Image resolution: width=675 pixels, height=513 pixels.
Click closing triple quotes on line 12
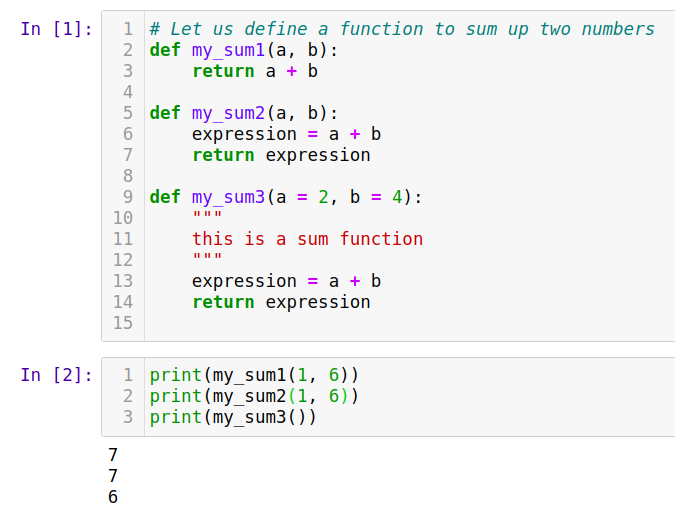(x=207, y=257)
